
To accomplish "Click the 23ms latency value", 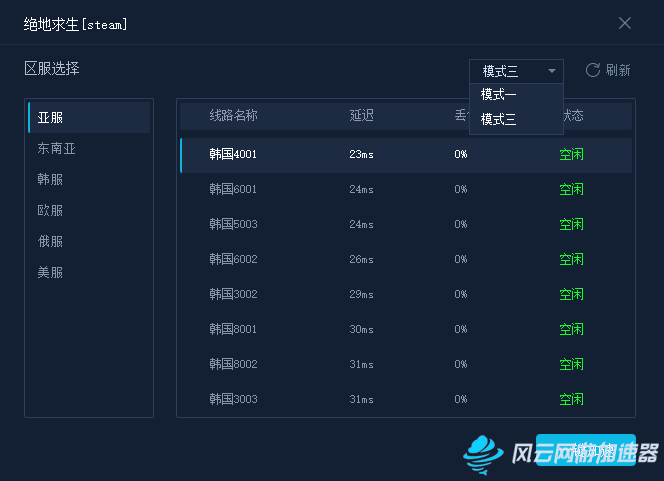I will 361,155.
